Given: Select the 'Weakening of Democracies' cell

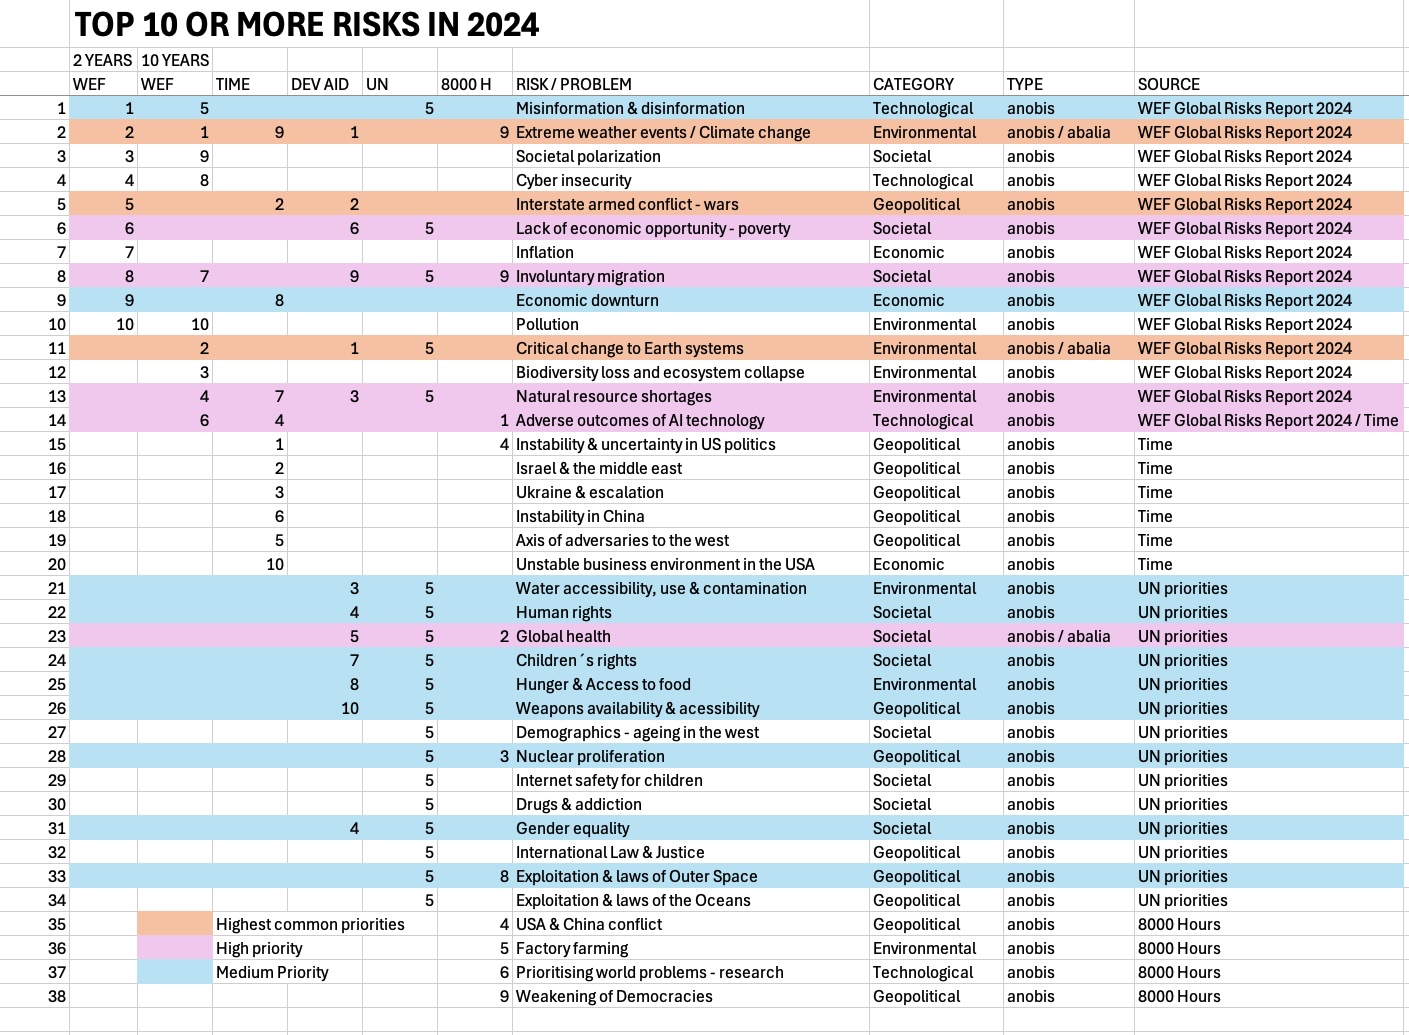Looking at the screenshot, I should 614,996.
